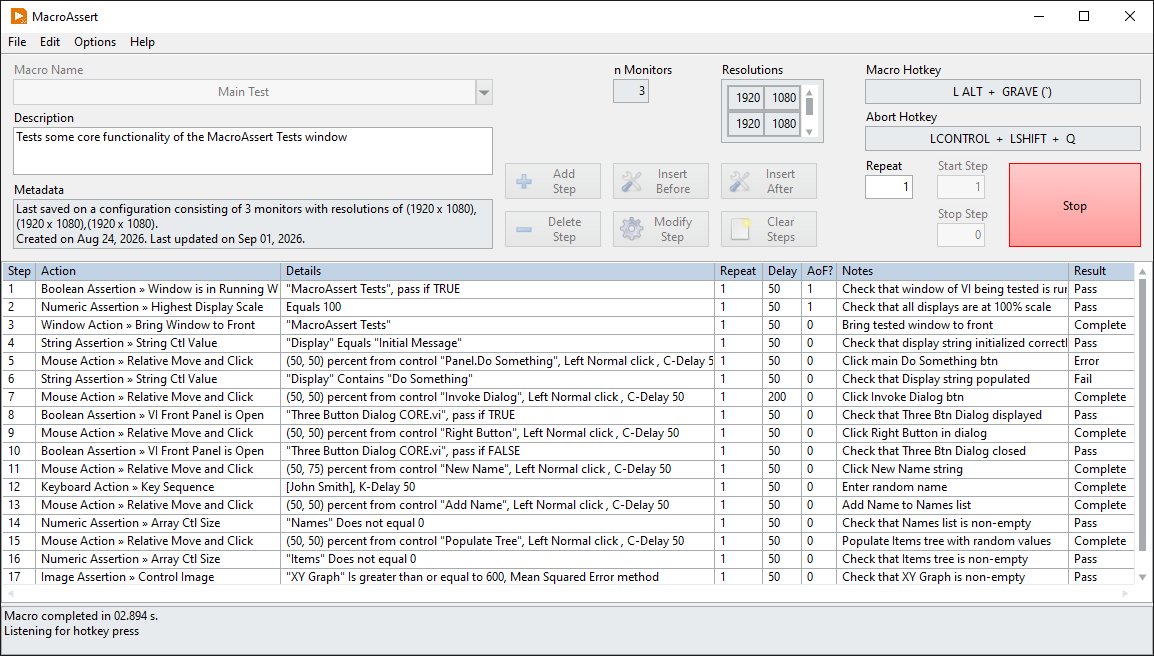Click the minus icon on Delete Step

pos(524,230)
